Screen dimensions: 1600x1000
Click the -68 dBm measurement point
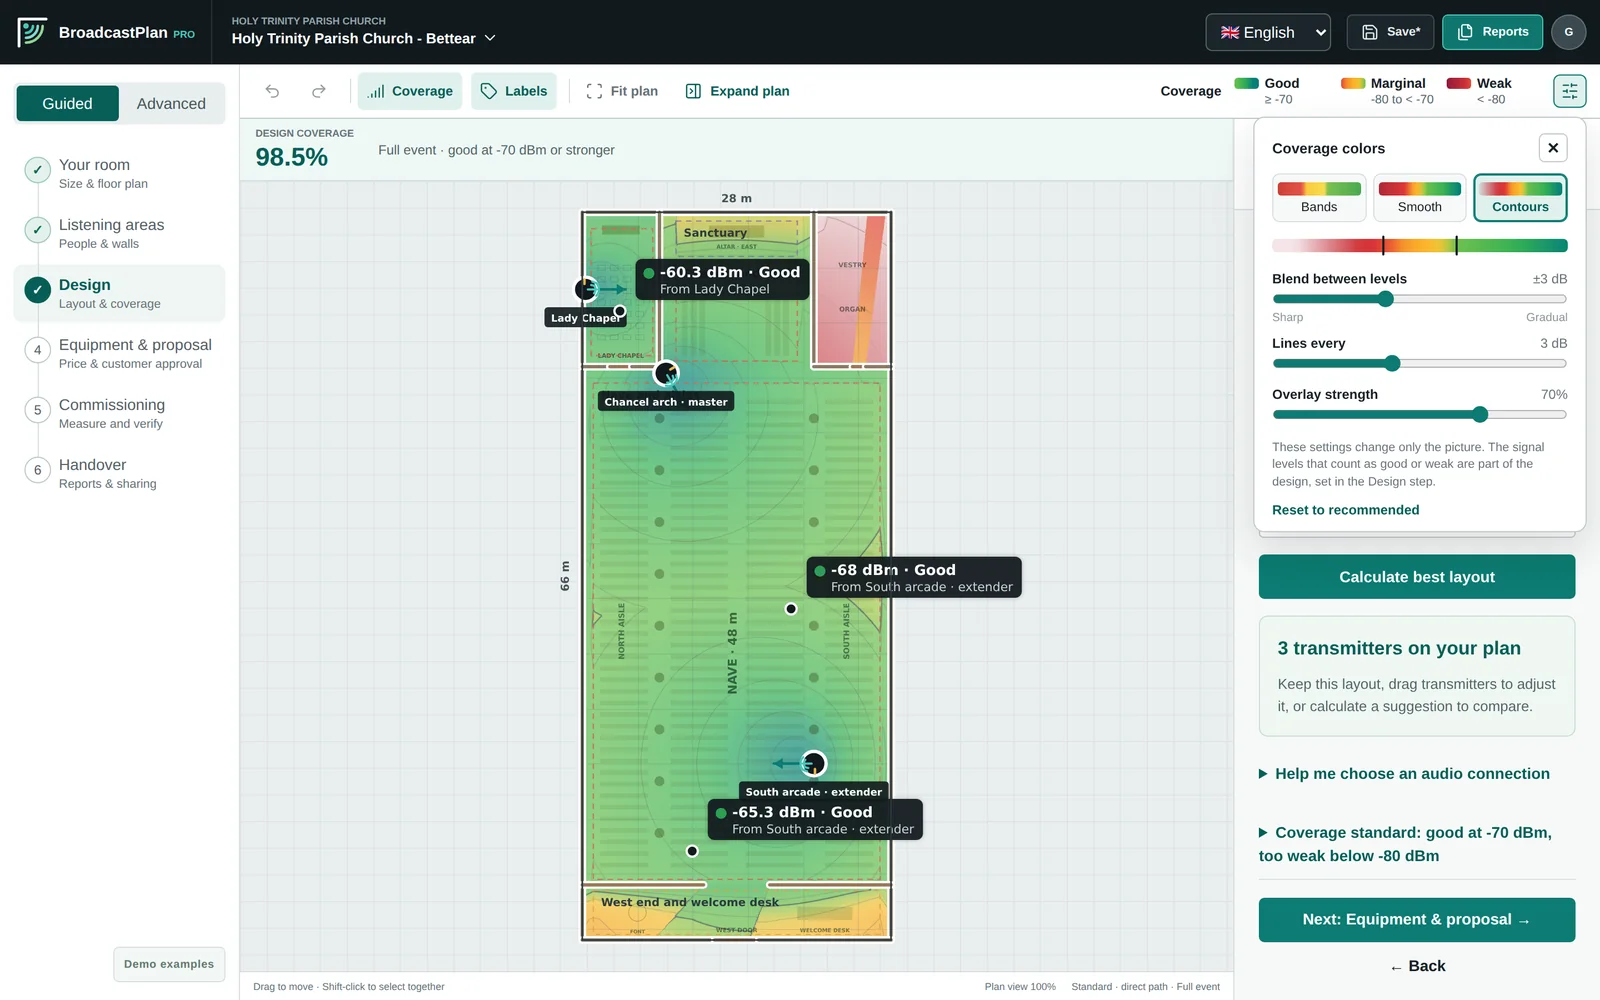click(x=791, y=609)
